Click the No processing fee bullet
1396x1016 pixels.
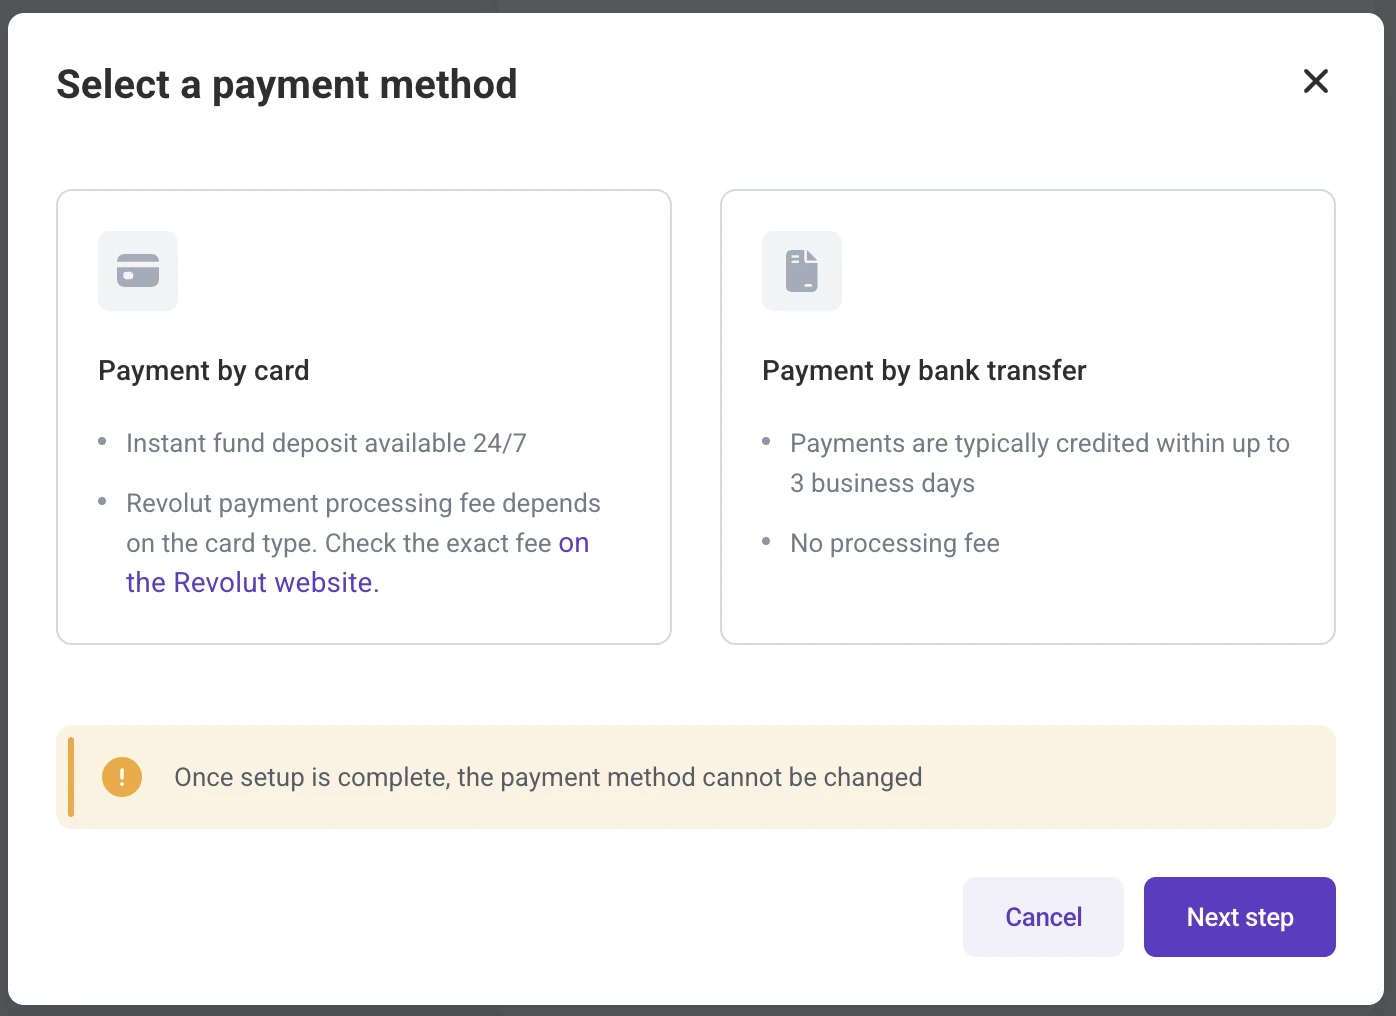tap(895, 543)
